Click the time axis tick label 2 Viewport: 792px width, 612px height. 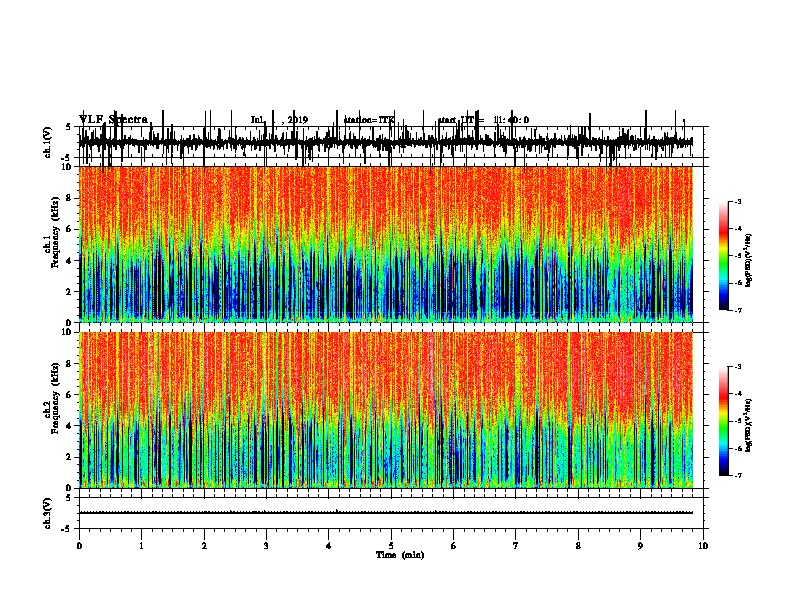pyautogui.click(x=204, y=545)
